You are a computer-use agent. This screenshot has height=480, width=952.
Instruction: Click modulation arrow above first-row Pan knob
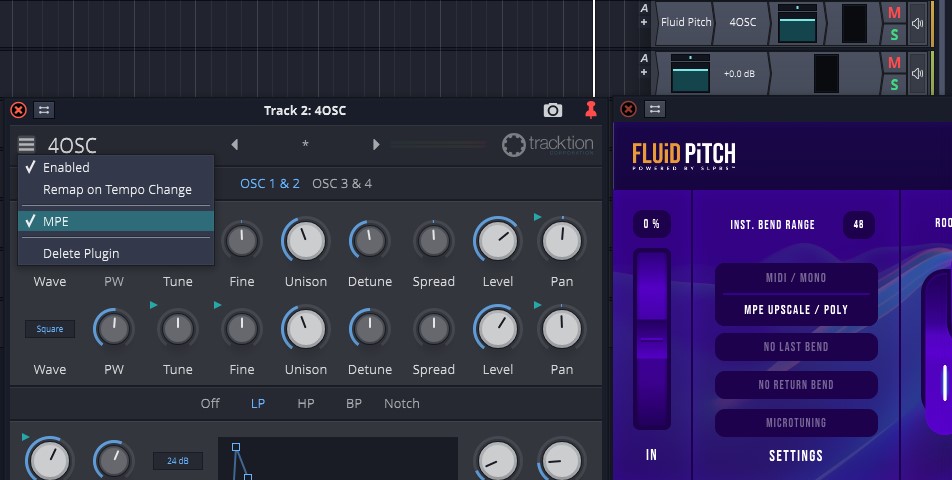[x=537, y=217]
